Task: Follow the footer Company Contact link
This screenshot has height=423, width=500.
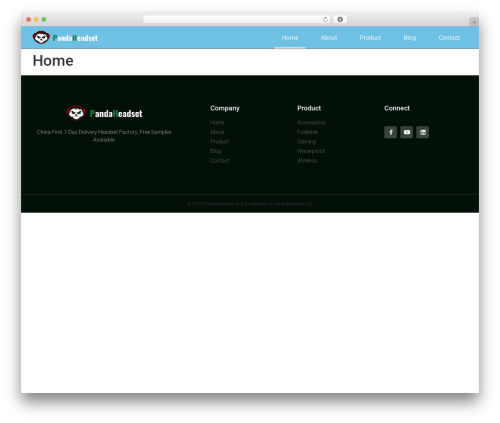Action: [219, 161]
